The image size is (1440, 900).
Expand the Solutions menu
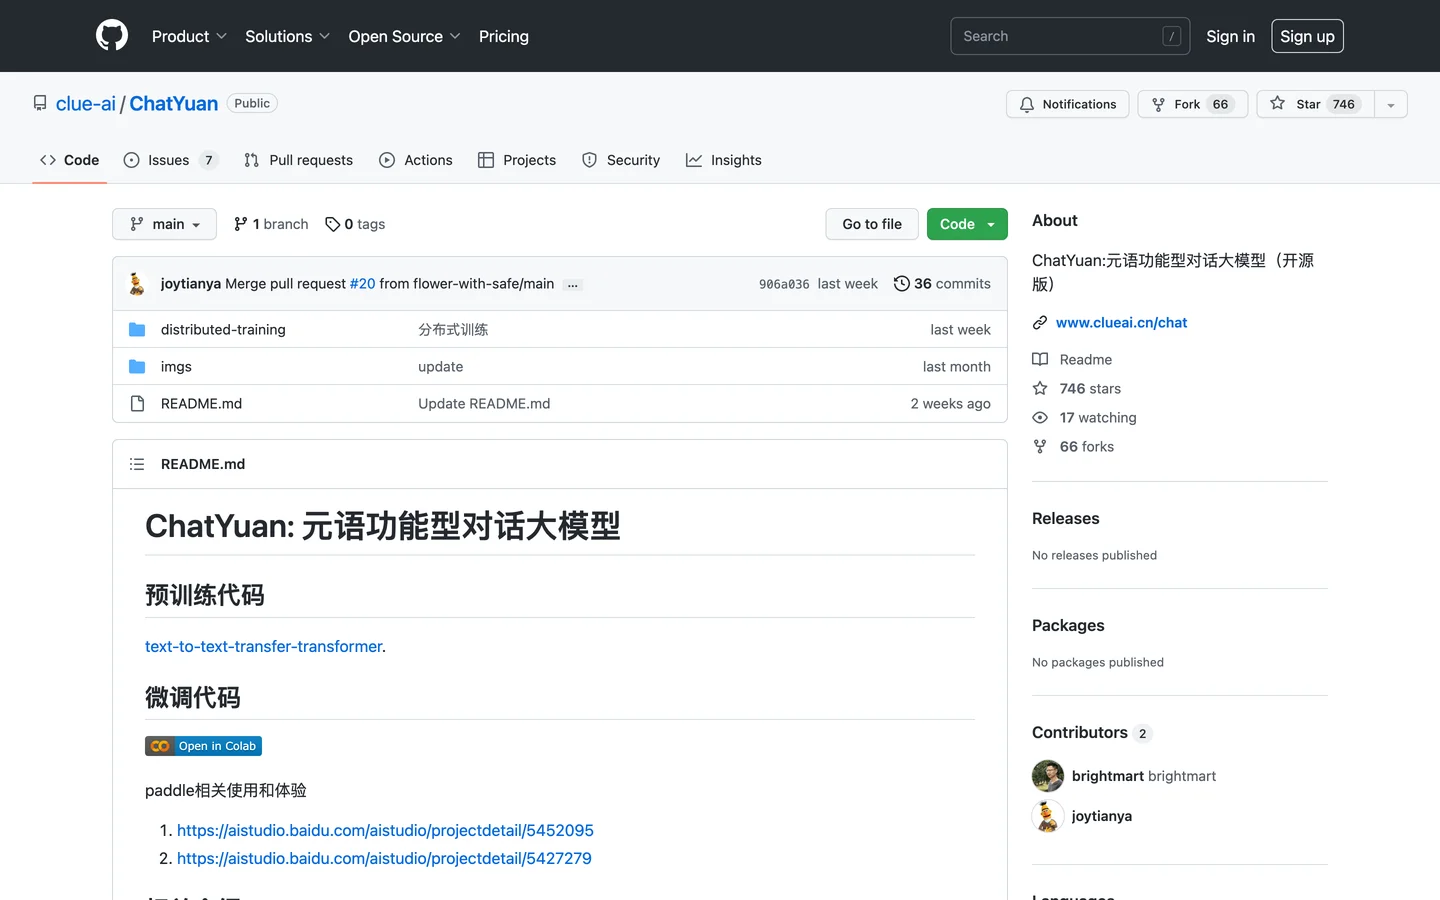click(287, 36)
